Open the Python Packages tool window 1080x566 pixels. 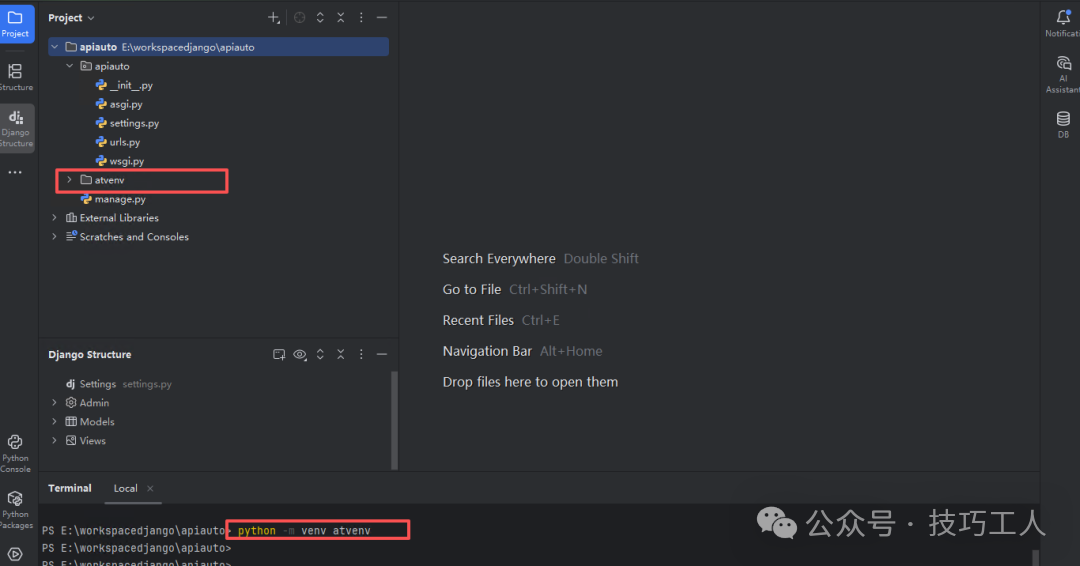[x=15, y=510]
